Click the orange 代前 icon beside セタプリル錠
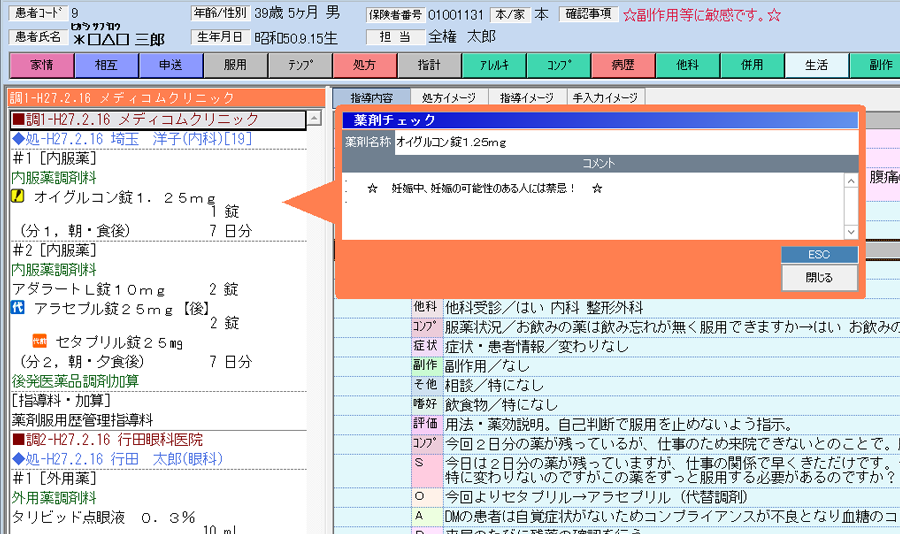Image resolution: width=900 pixels, height=534 pixels. [x=39, y=341]
